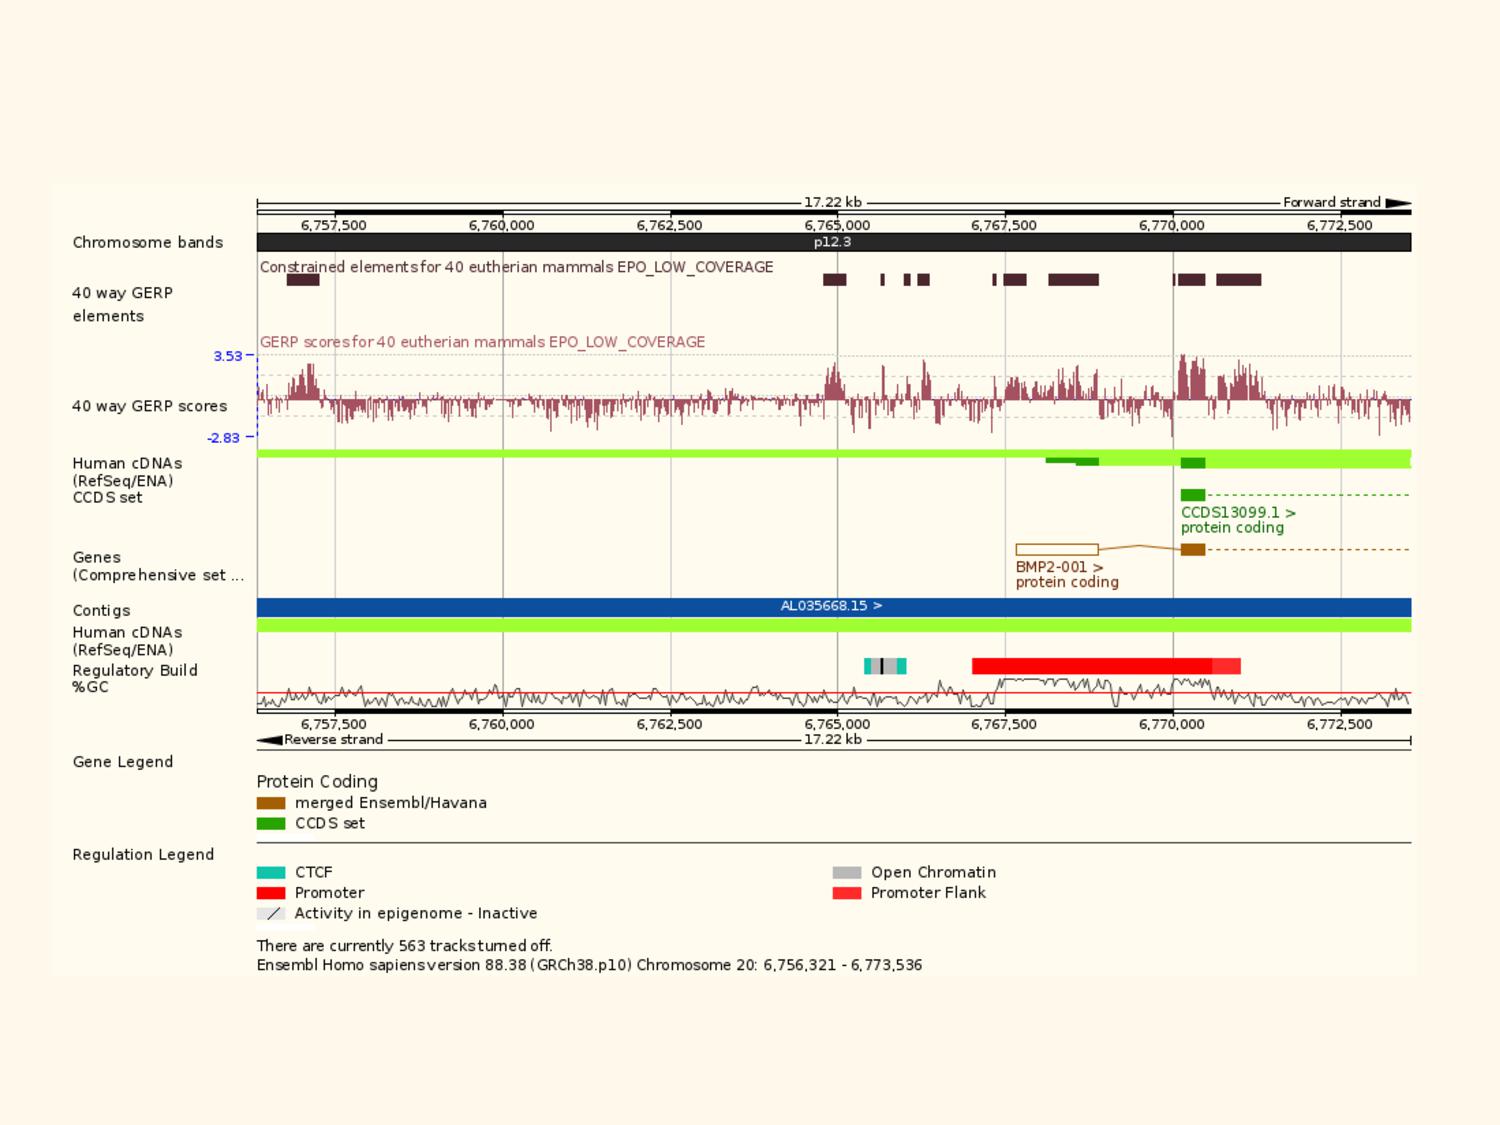1500x1125 pixels.
Task: Select the green CCDS13099.1 exon block
Action: pos(1193,495)
